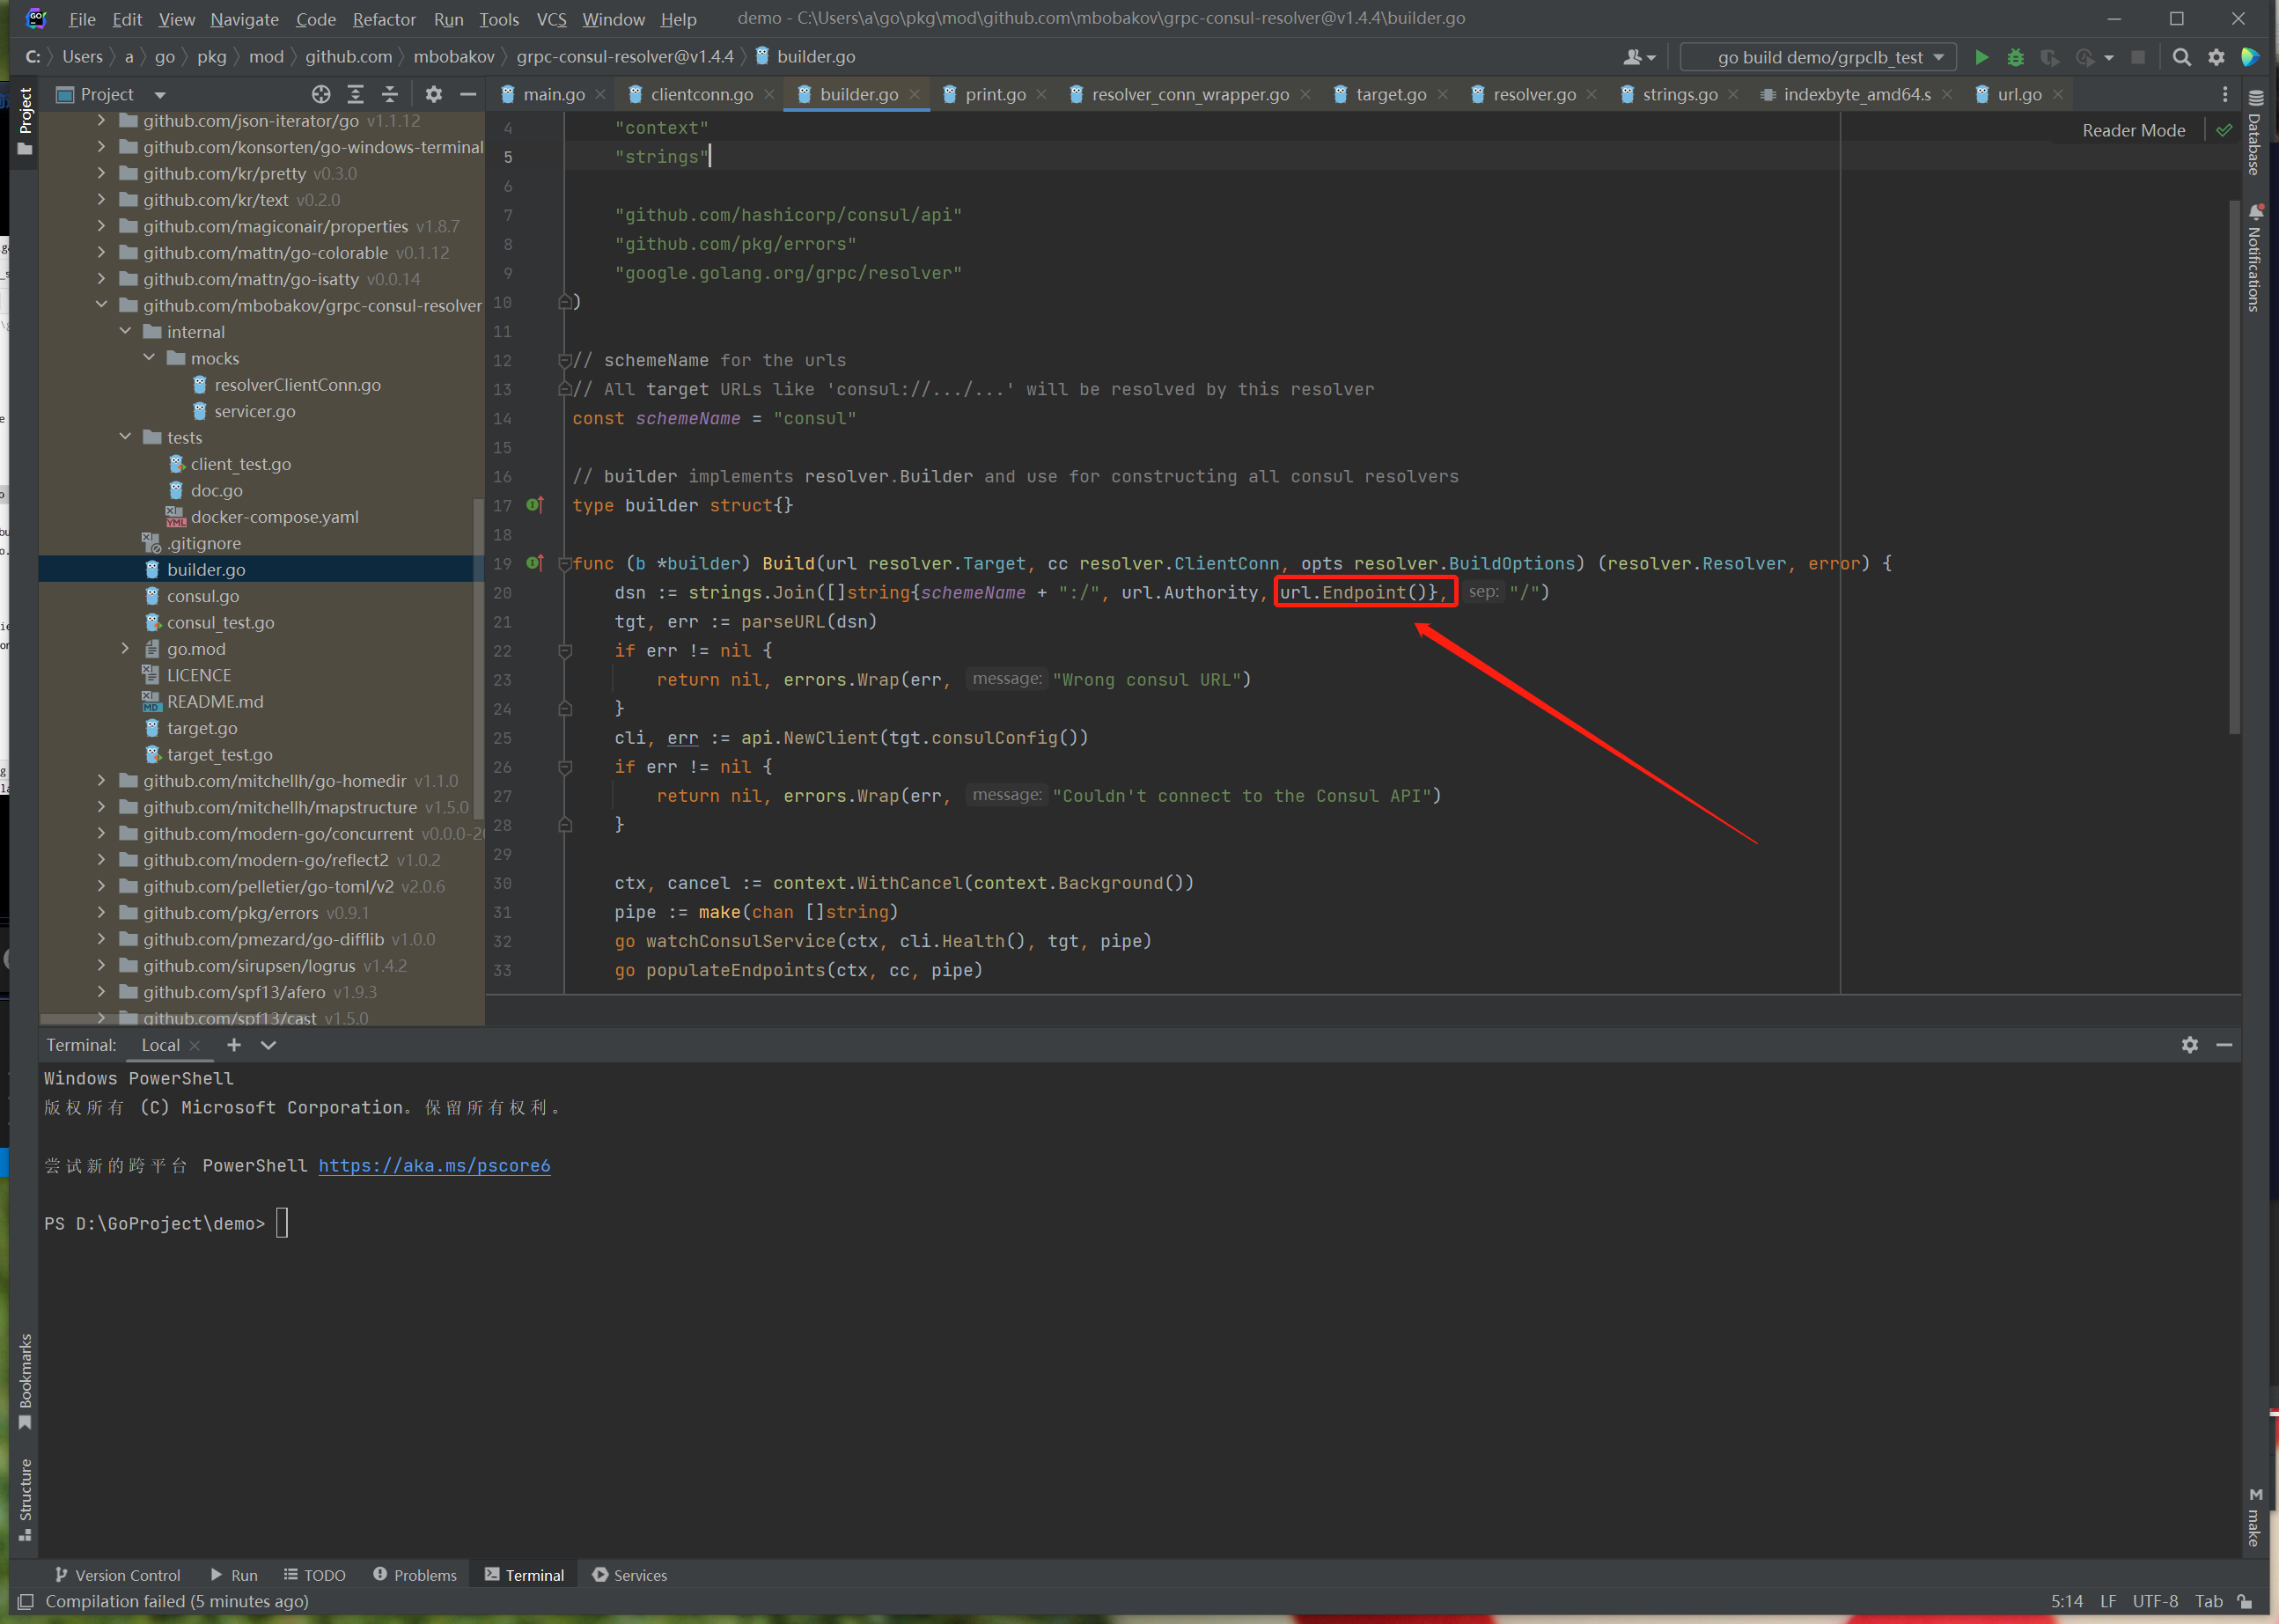Click implementation gutter icon on line 19
This screenshot has height=1624, width=2279.
point(535,563)
